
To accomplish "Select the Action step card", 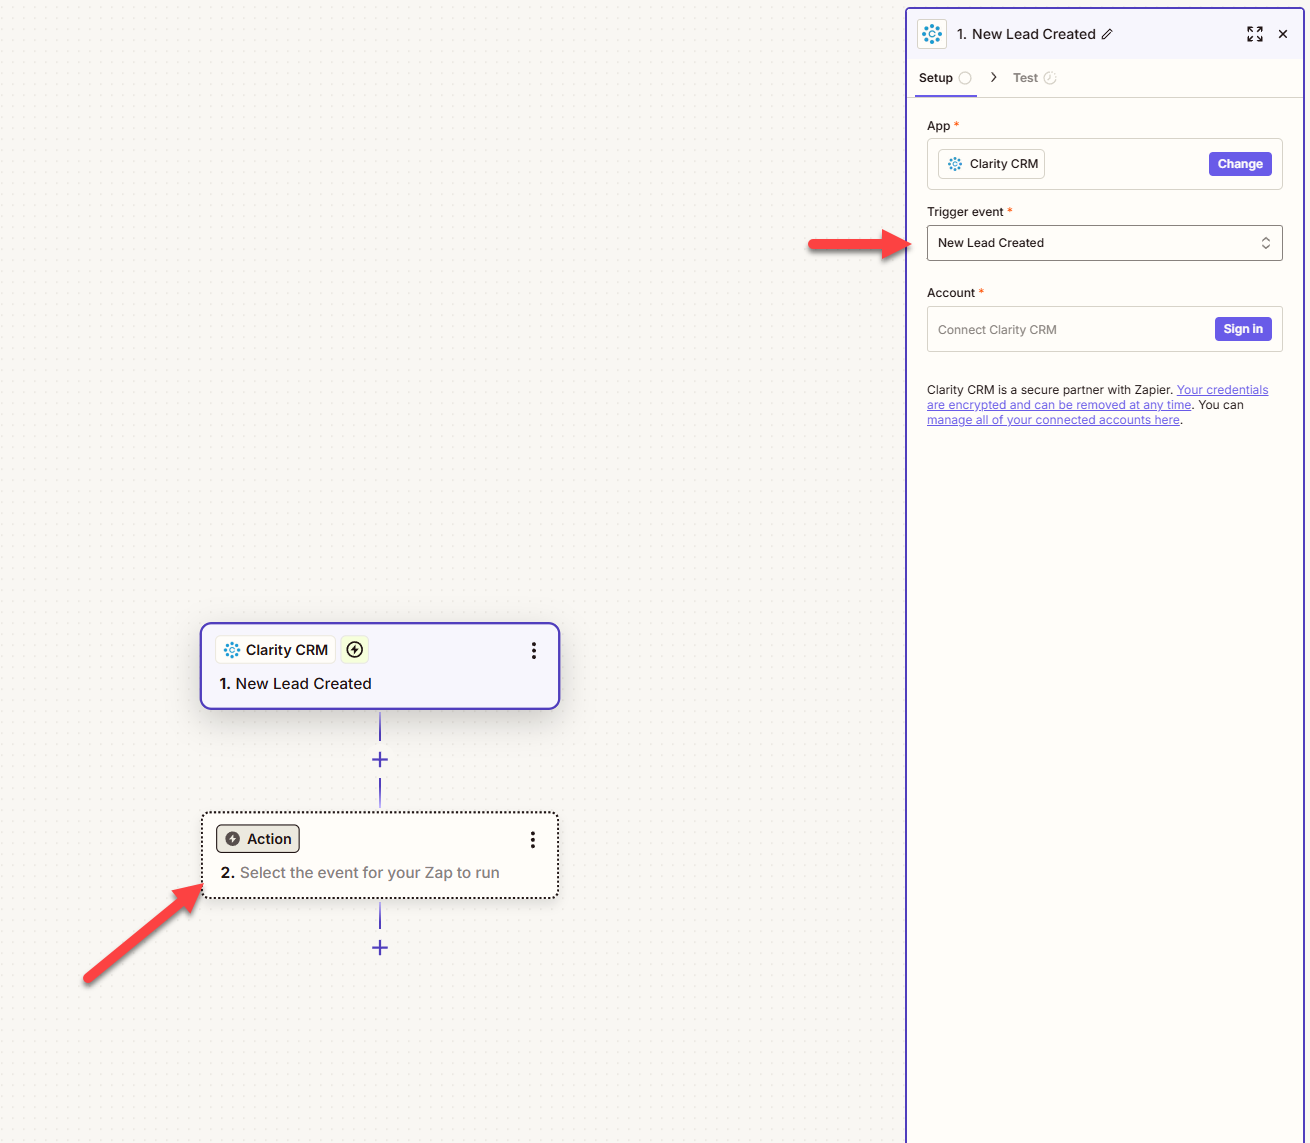I will 380,855.
